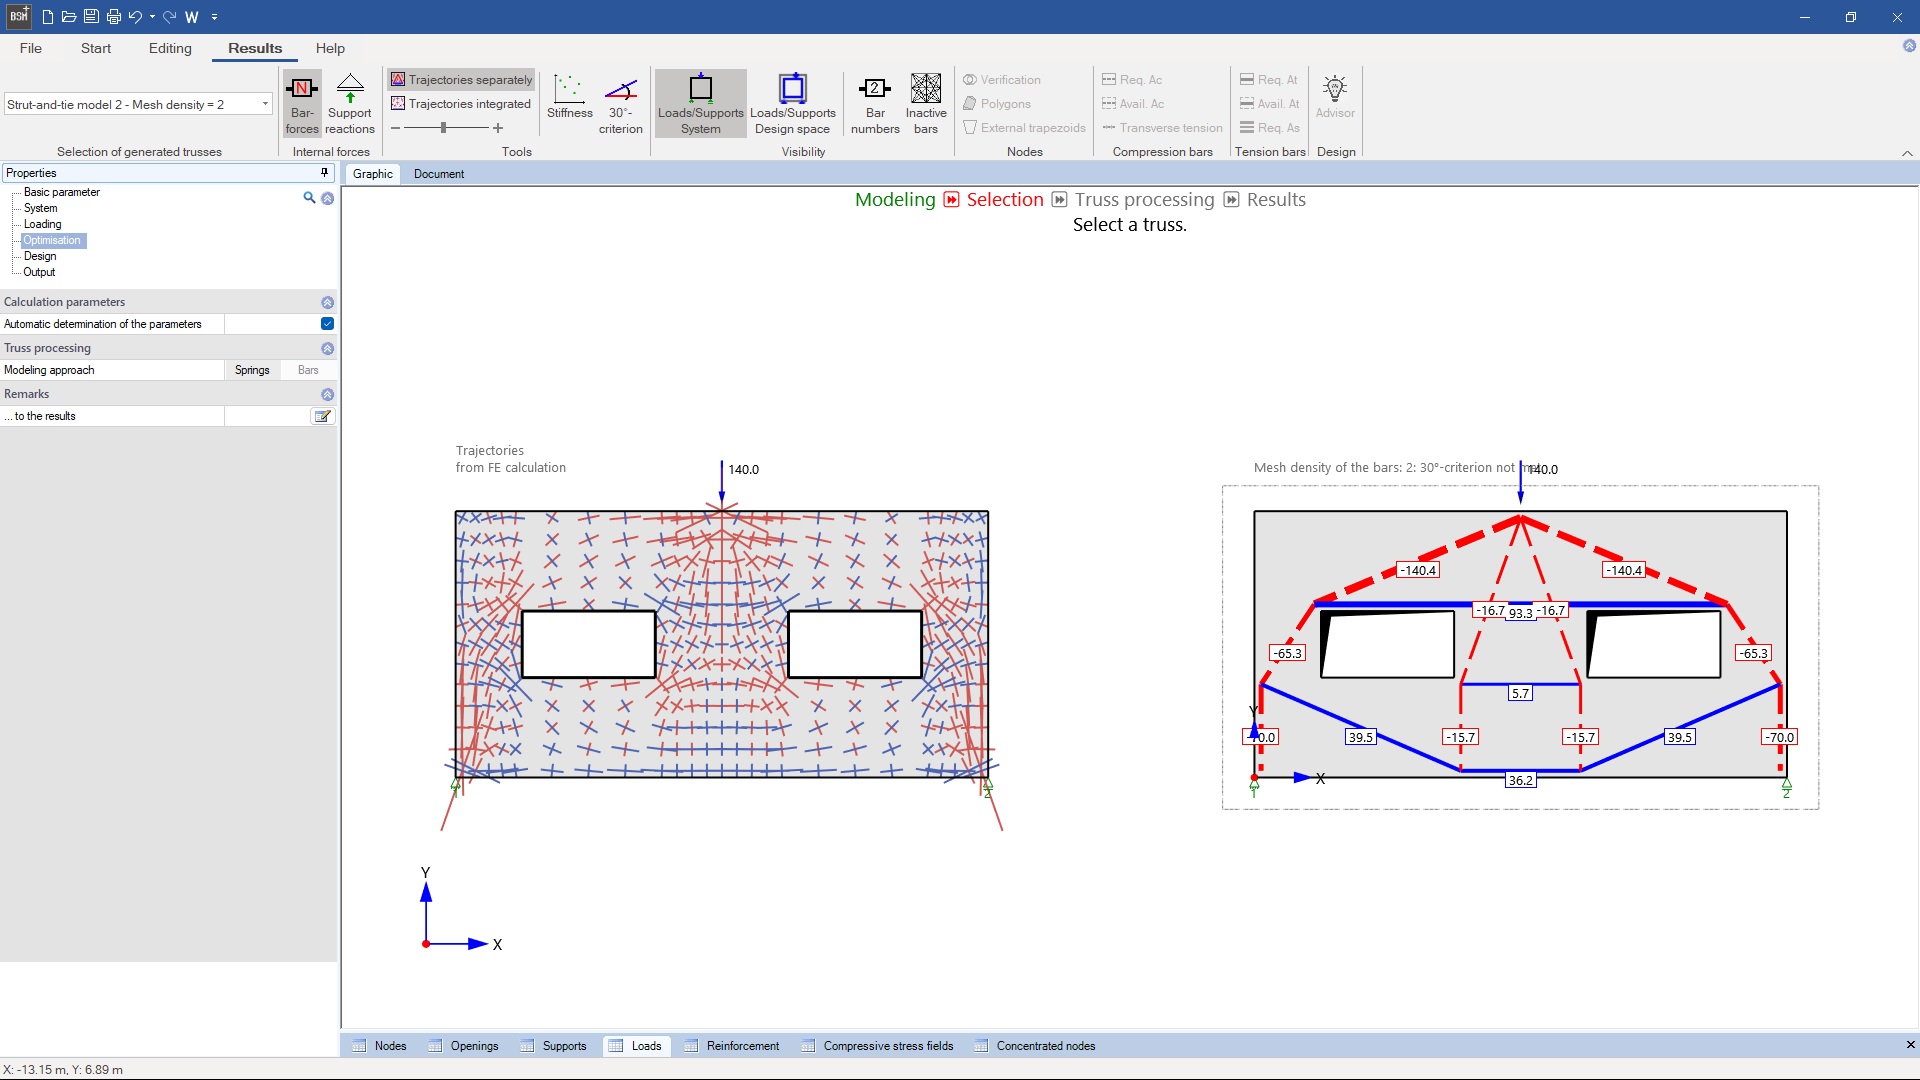The height and width of the screenshot is (1080, 1920).
Task: Adjust the internal forces scaling slider
Action: tap(443, 127)
